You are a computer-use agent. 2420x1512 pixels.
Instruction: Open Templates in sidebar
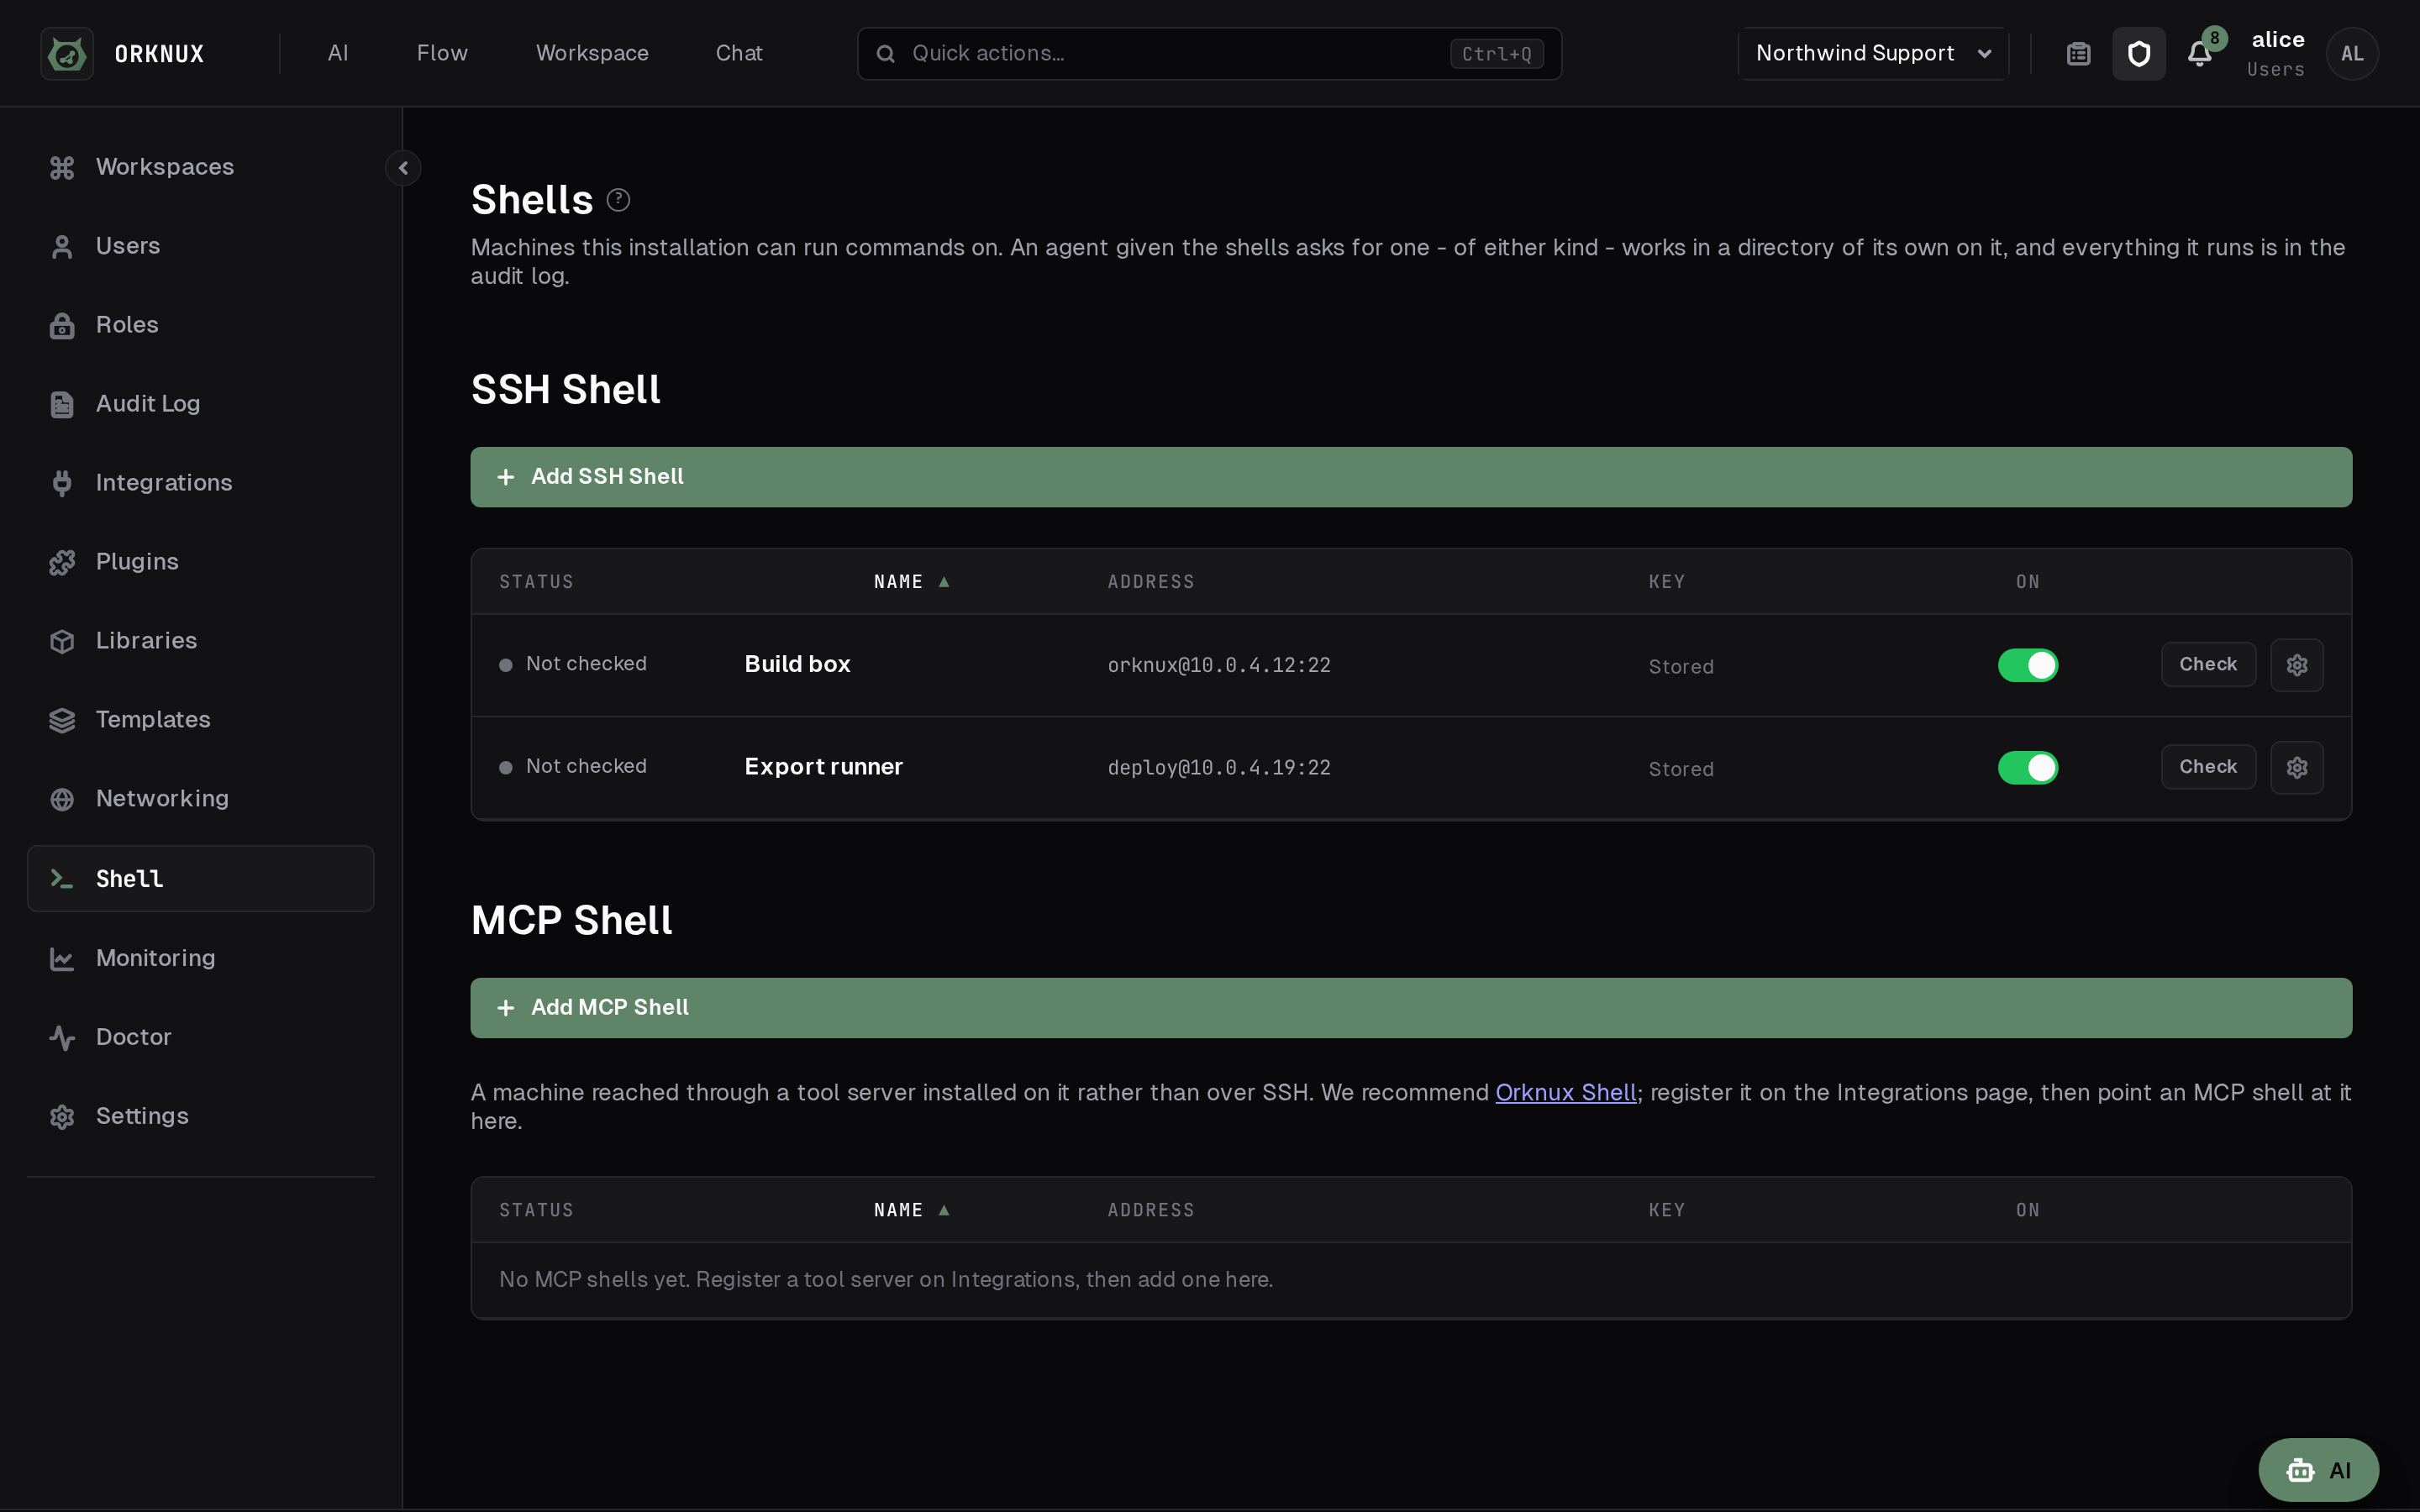(x=200, y=720)
